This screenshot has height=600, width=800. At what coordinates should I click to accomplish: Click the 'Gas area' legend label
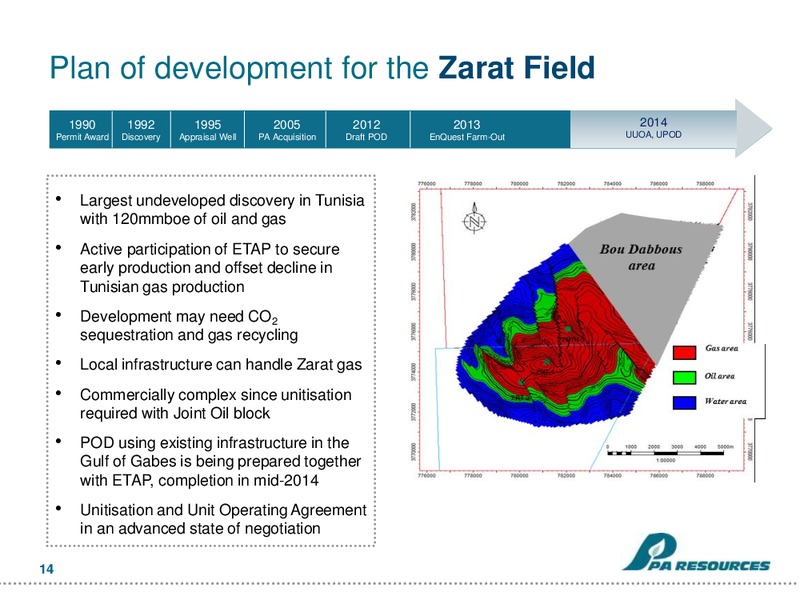(x=721, y=348)
